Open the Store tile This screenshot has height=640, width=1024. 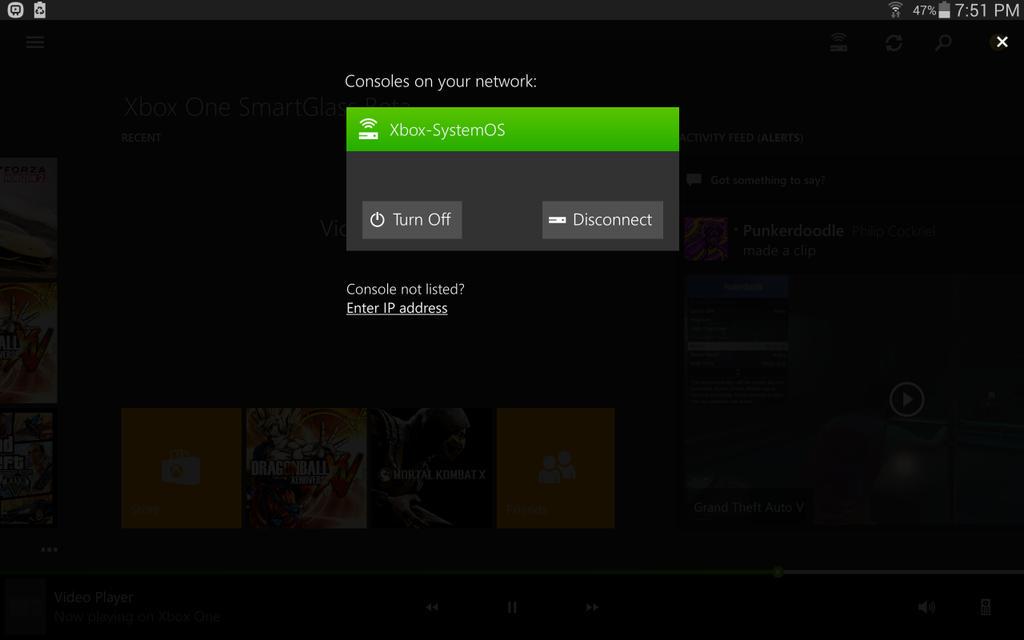coord(181,468)
